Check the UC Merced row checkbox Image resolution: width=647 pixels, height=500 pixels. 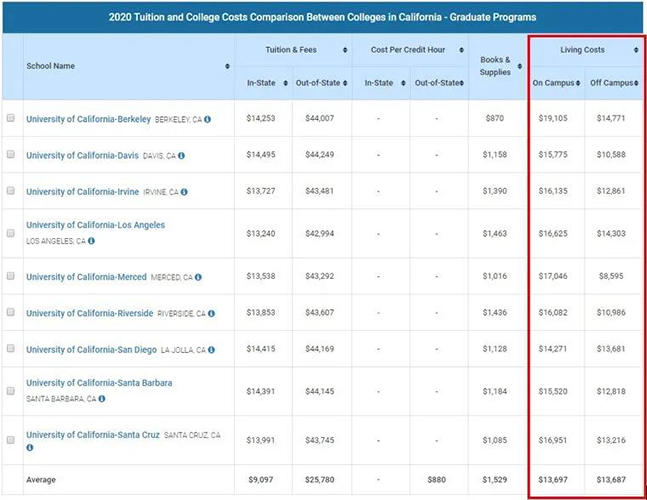point(11,276)
